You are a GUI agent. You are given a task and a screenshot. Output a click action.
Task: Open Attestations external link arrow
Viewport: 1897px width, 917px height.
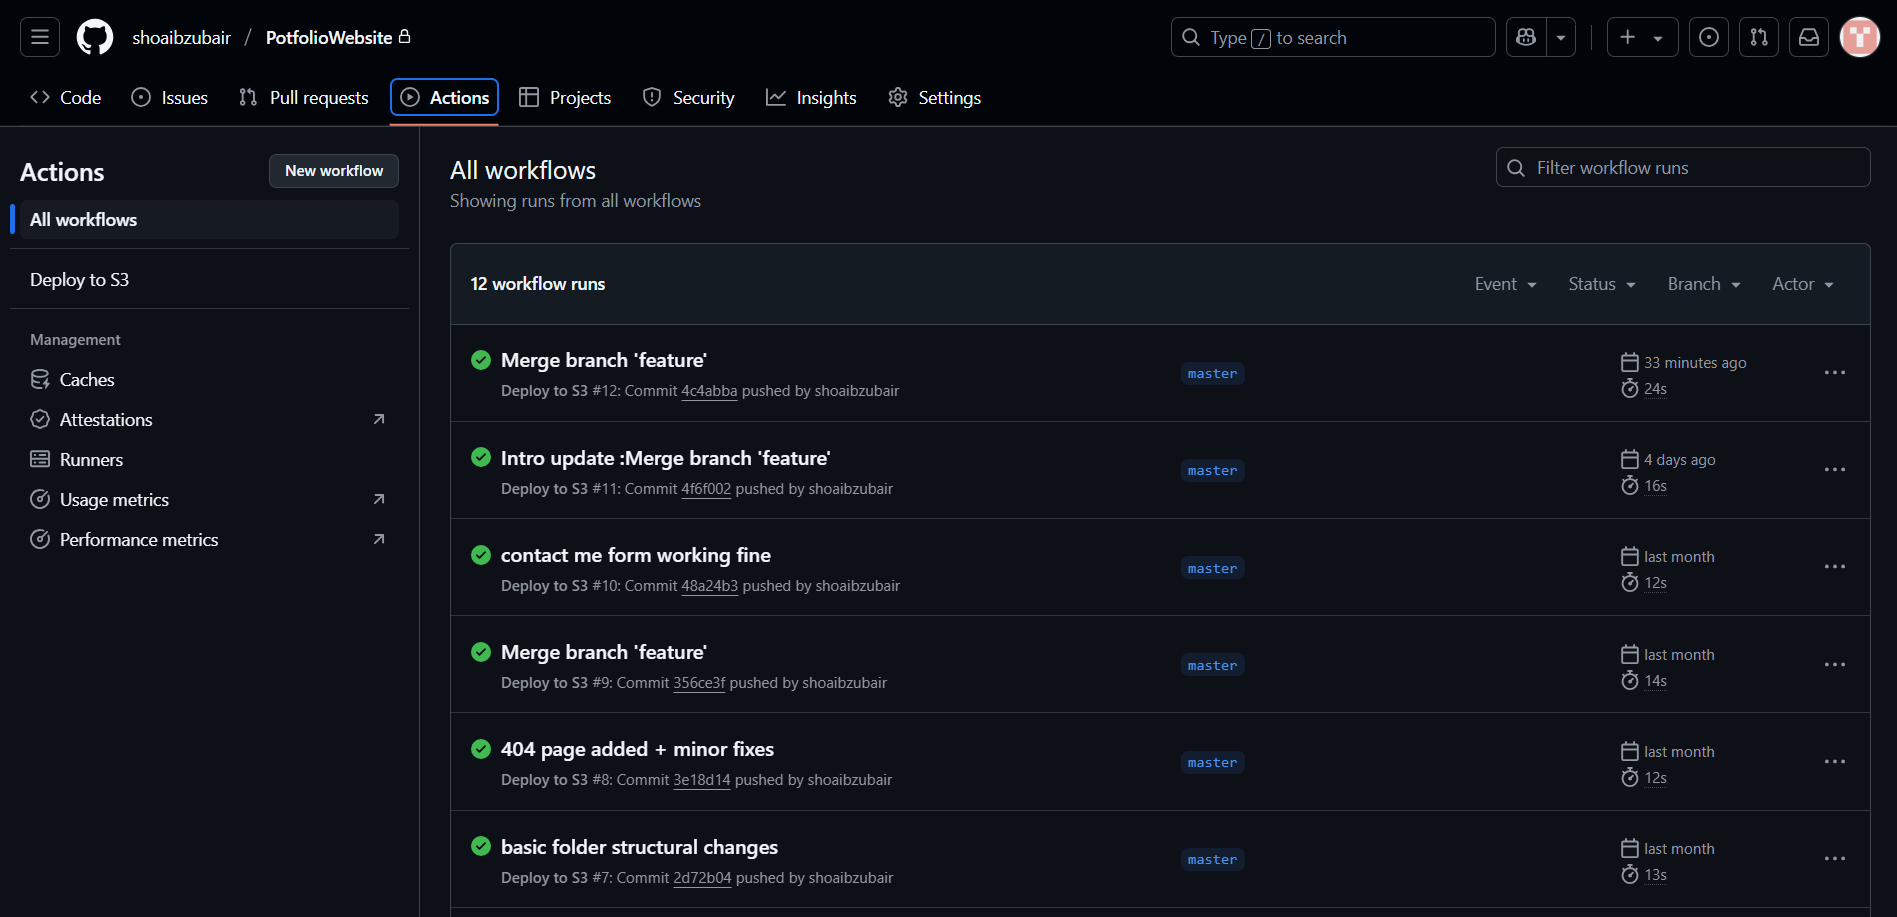(x=379, y=419)
